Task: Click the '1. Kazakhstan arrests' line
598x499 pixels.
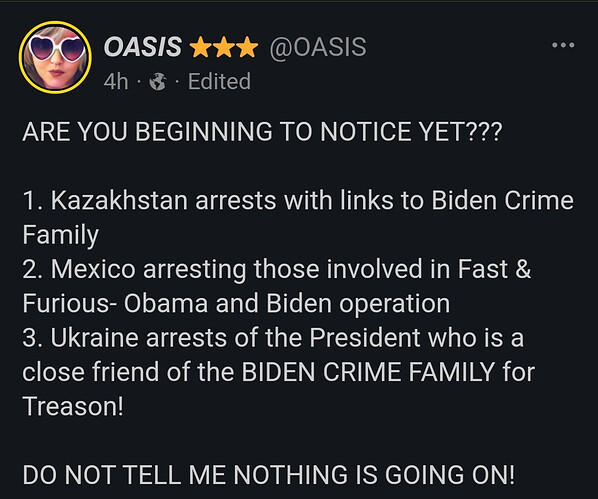Action: [x=298, y=200]
